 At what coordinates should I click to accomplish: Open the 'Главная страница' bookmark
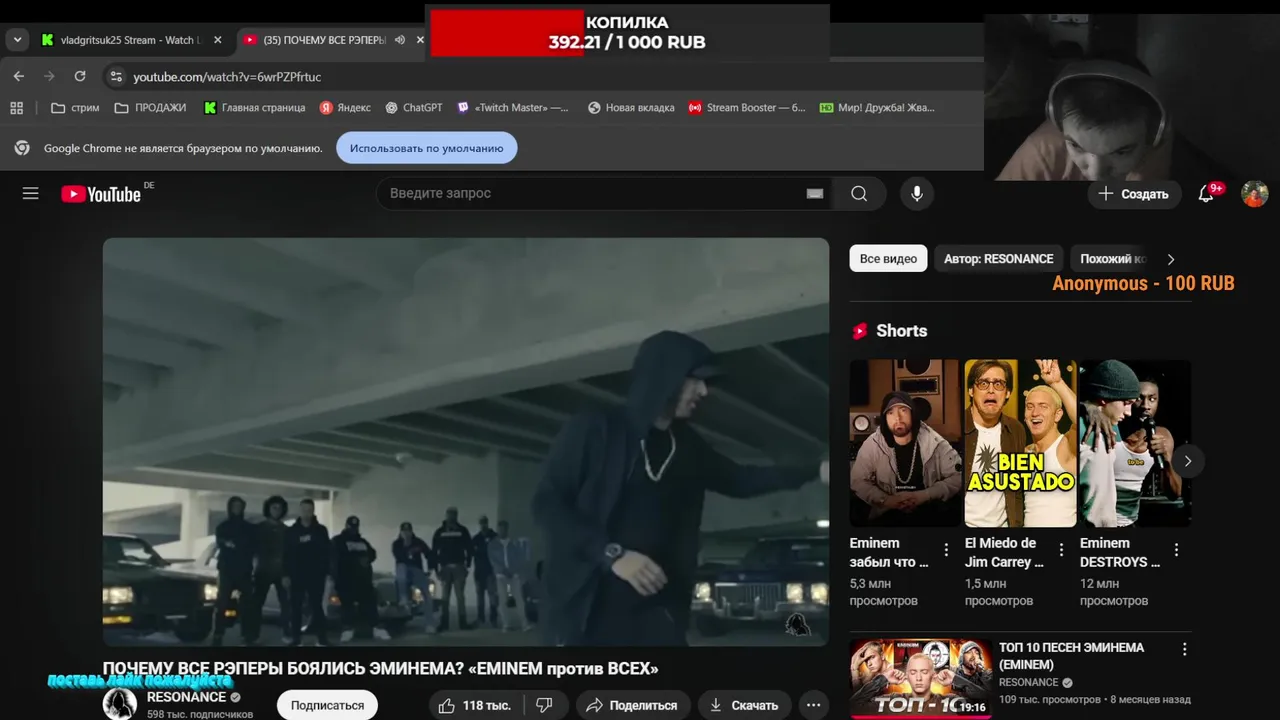click(255, 107)
